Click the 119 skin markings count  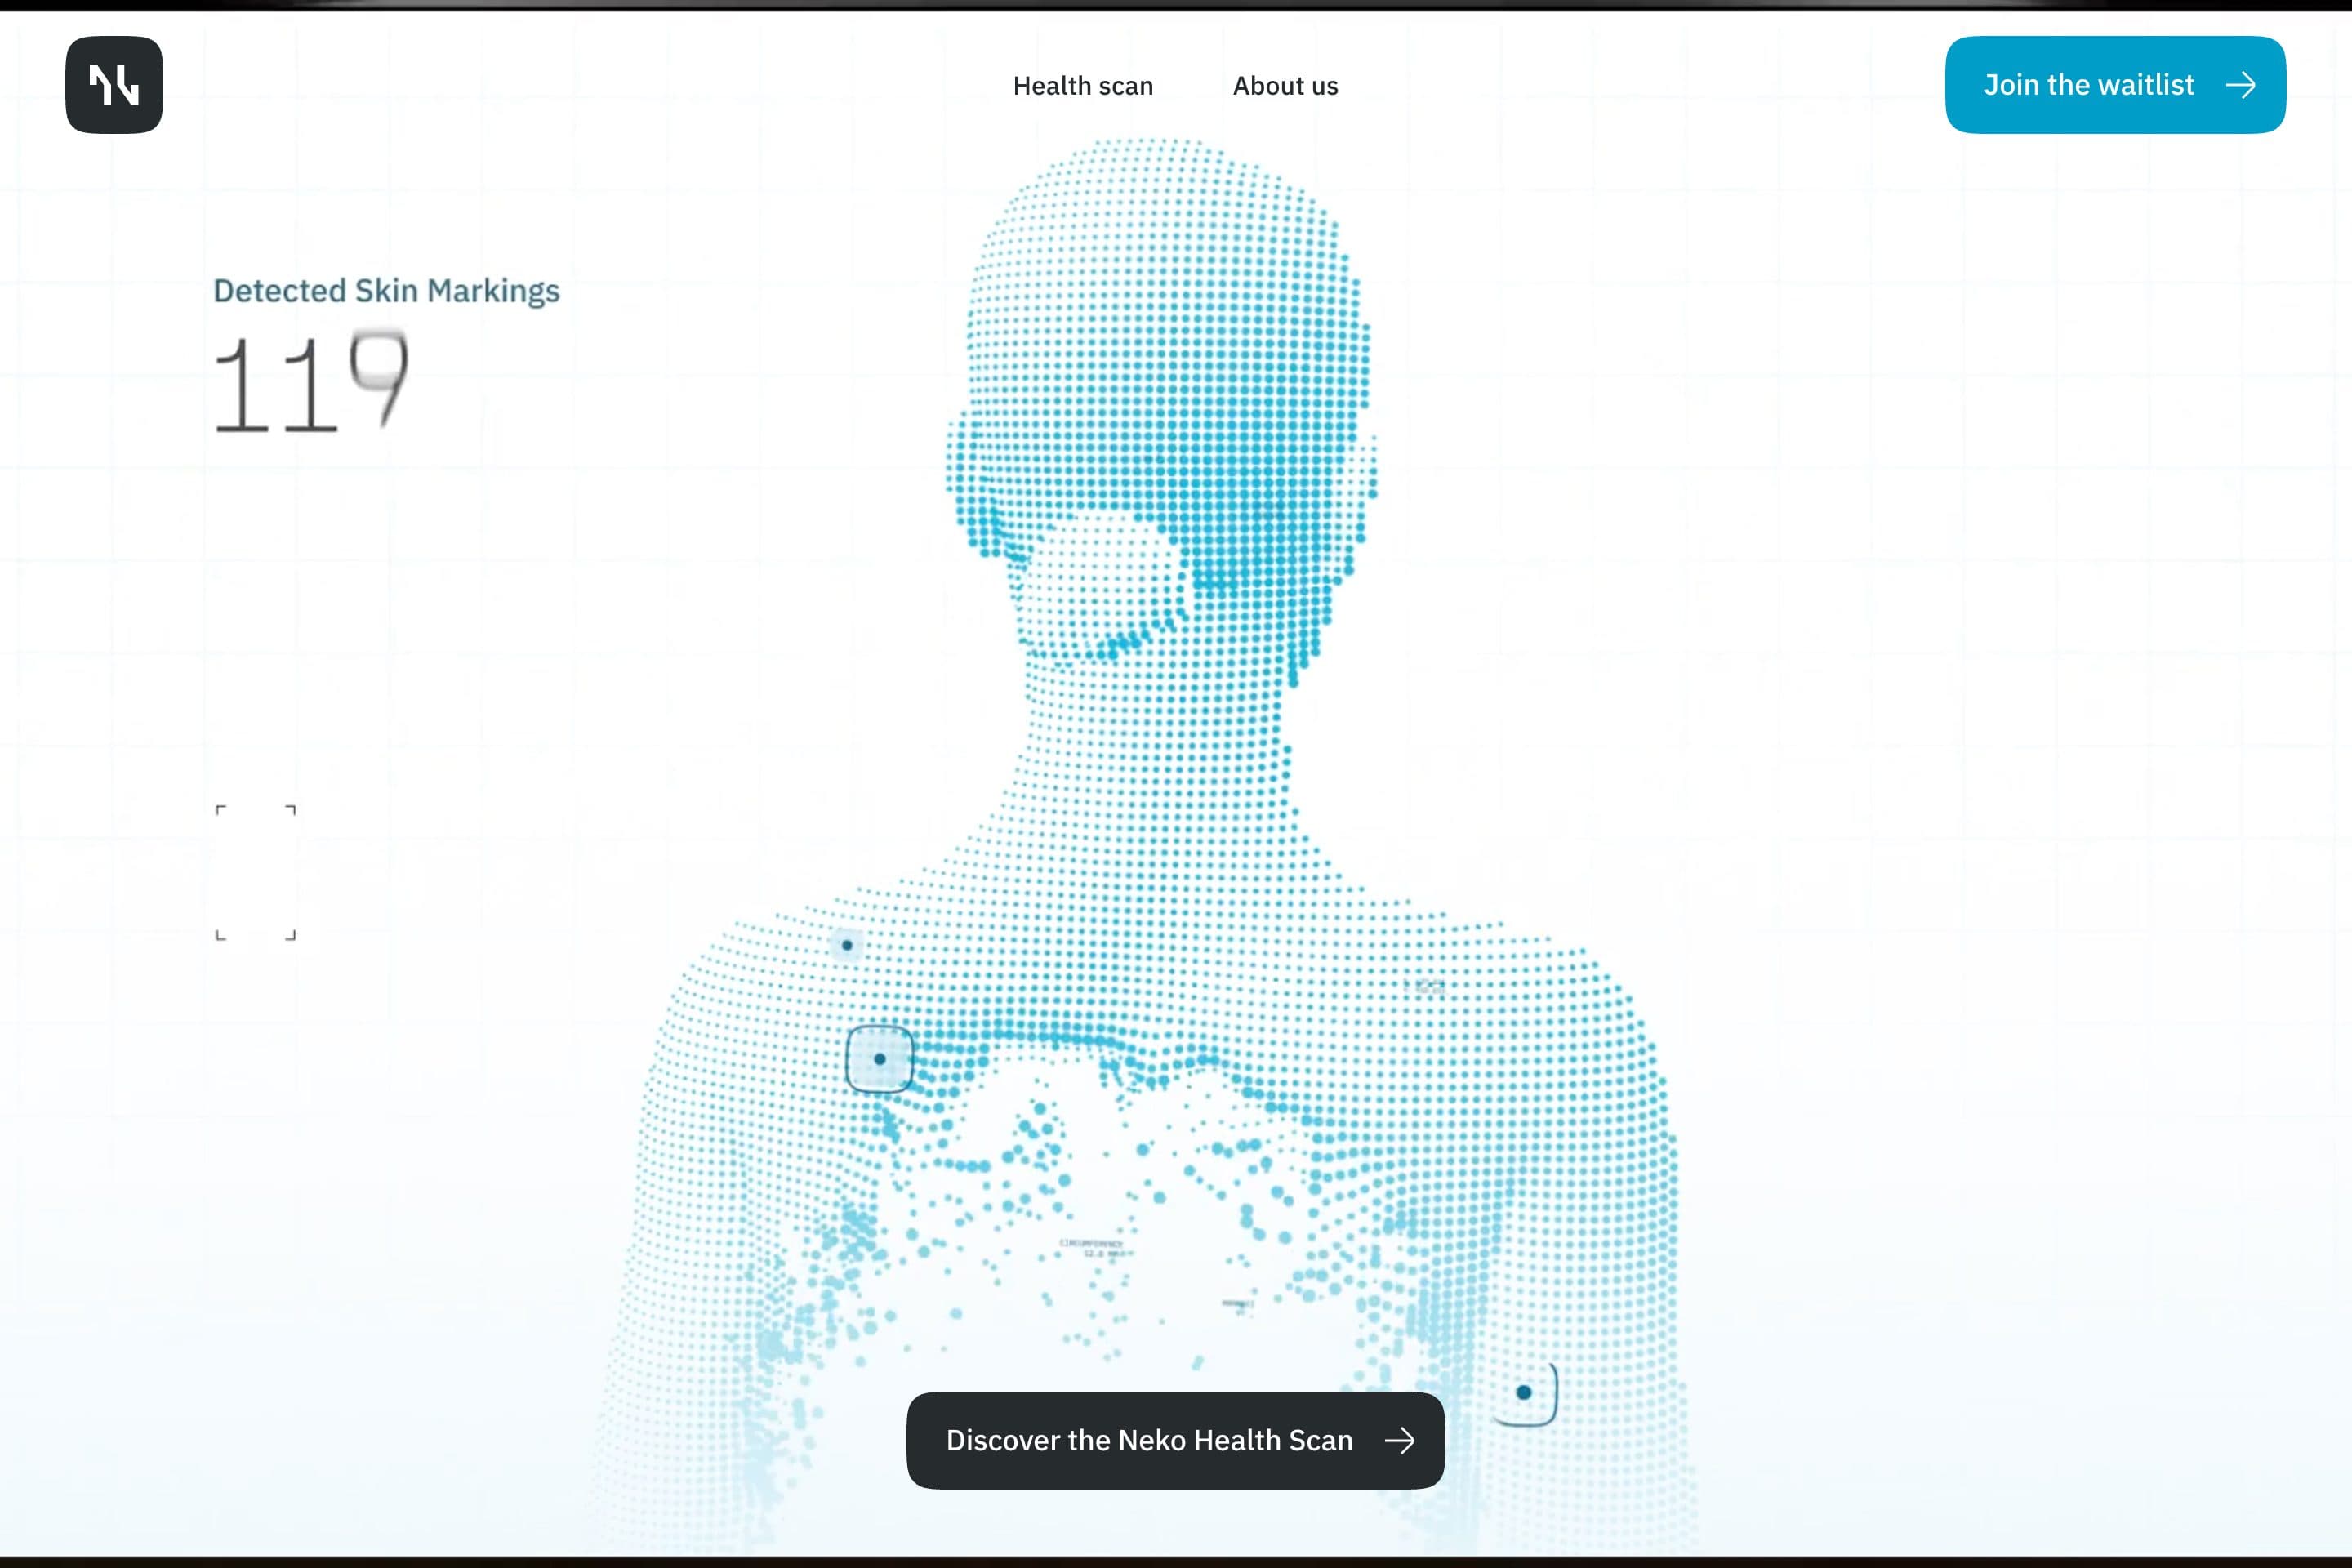[311, 382]
